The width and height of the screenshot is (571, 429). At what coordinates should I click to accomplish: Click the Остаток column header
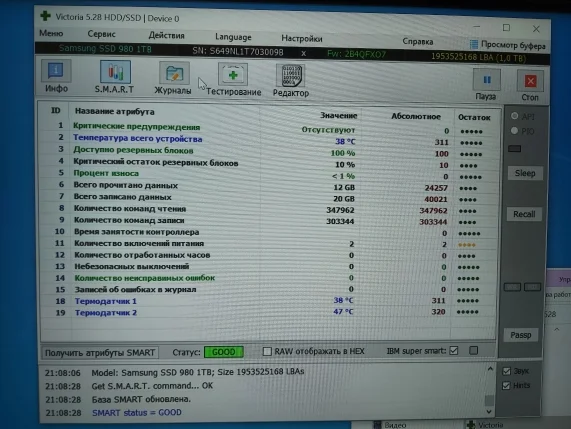point(474,117)
